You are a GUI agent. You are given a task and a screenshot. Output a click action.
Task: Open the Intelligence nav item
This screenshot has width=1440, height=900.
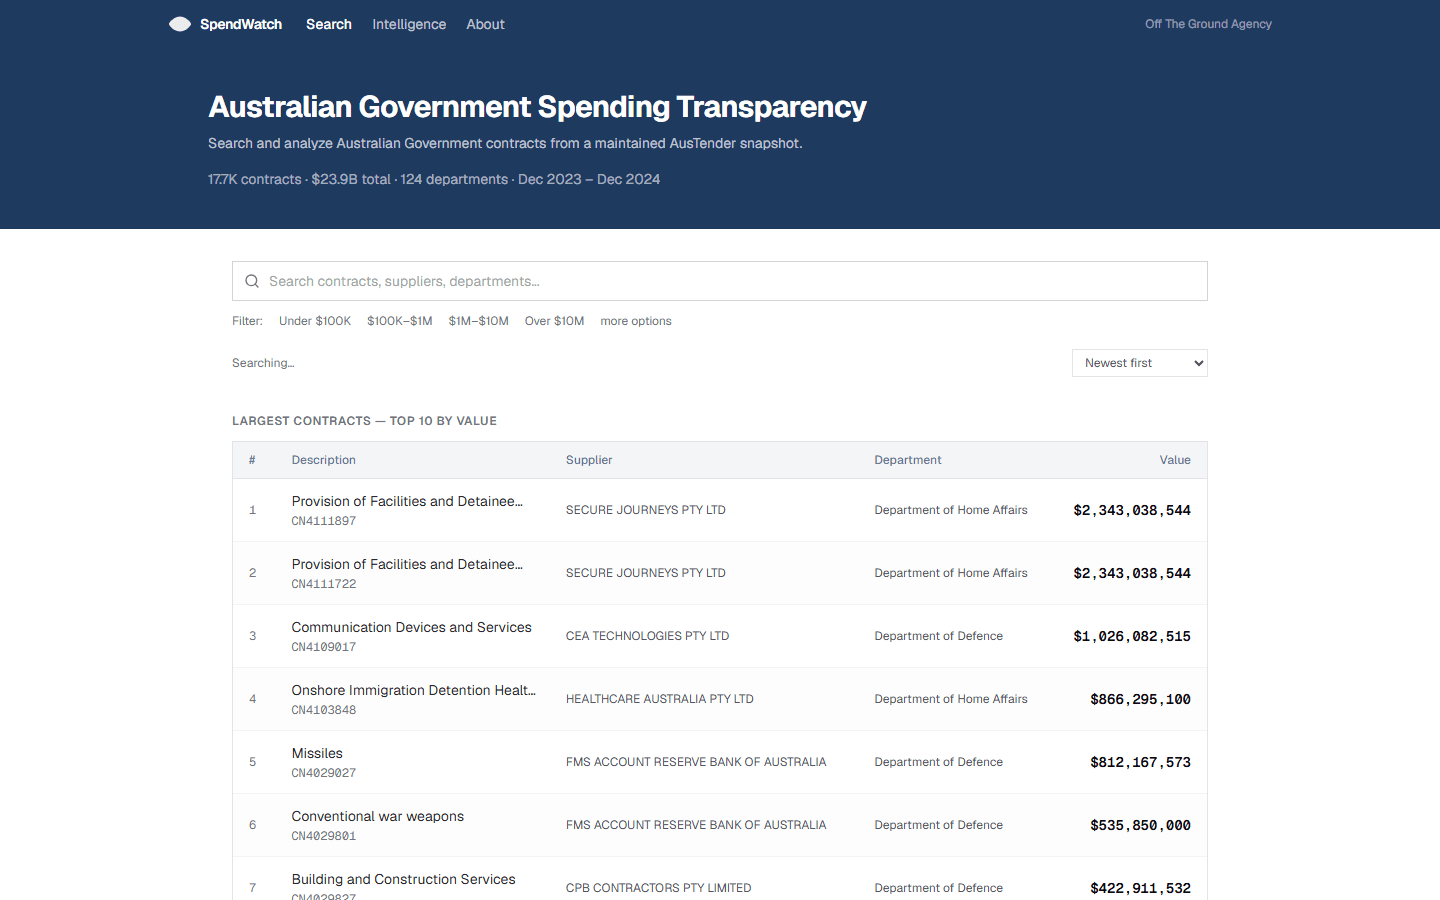point(409,24)
